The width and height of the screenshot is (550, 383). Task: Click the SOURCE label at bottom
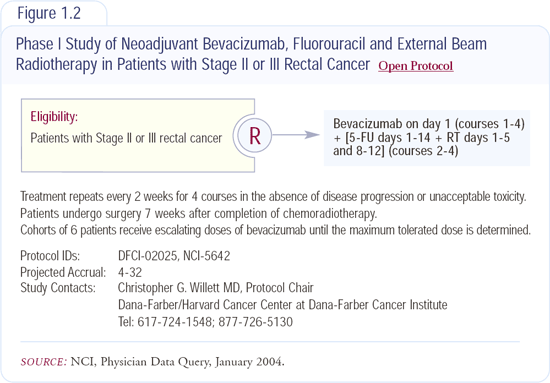(43, 362)
